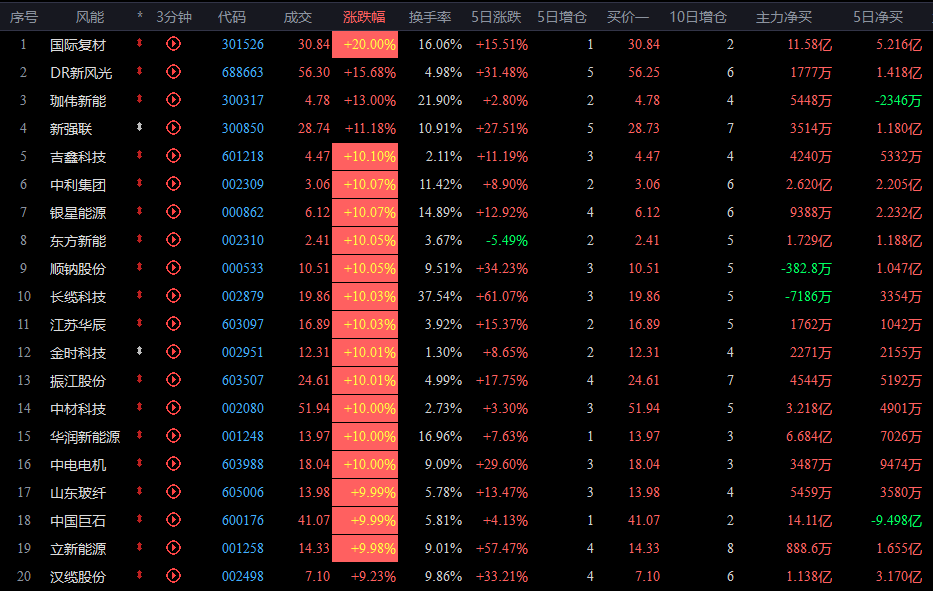This screenshot has height=591, width=933.
Task: Click the 10日增仓 column header
Action: click(698, 17)
